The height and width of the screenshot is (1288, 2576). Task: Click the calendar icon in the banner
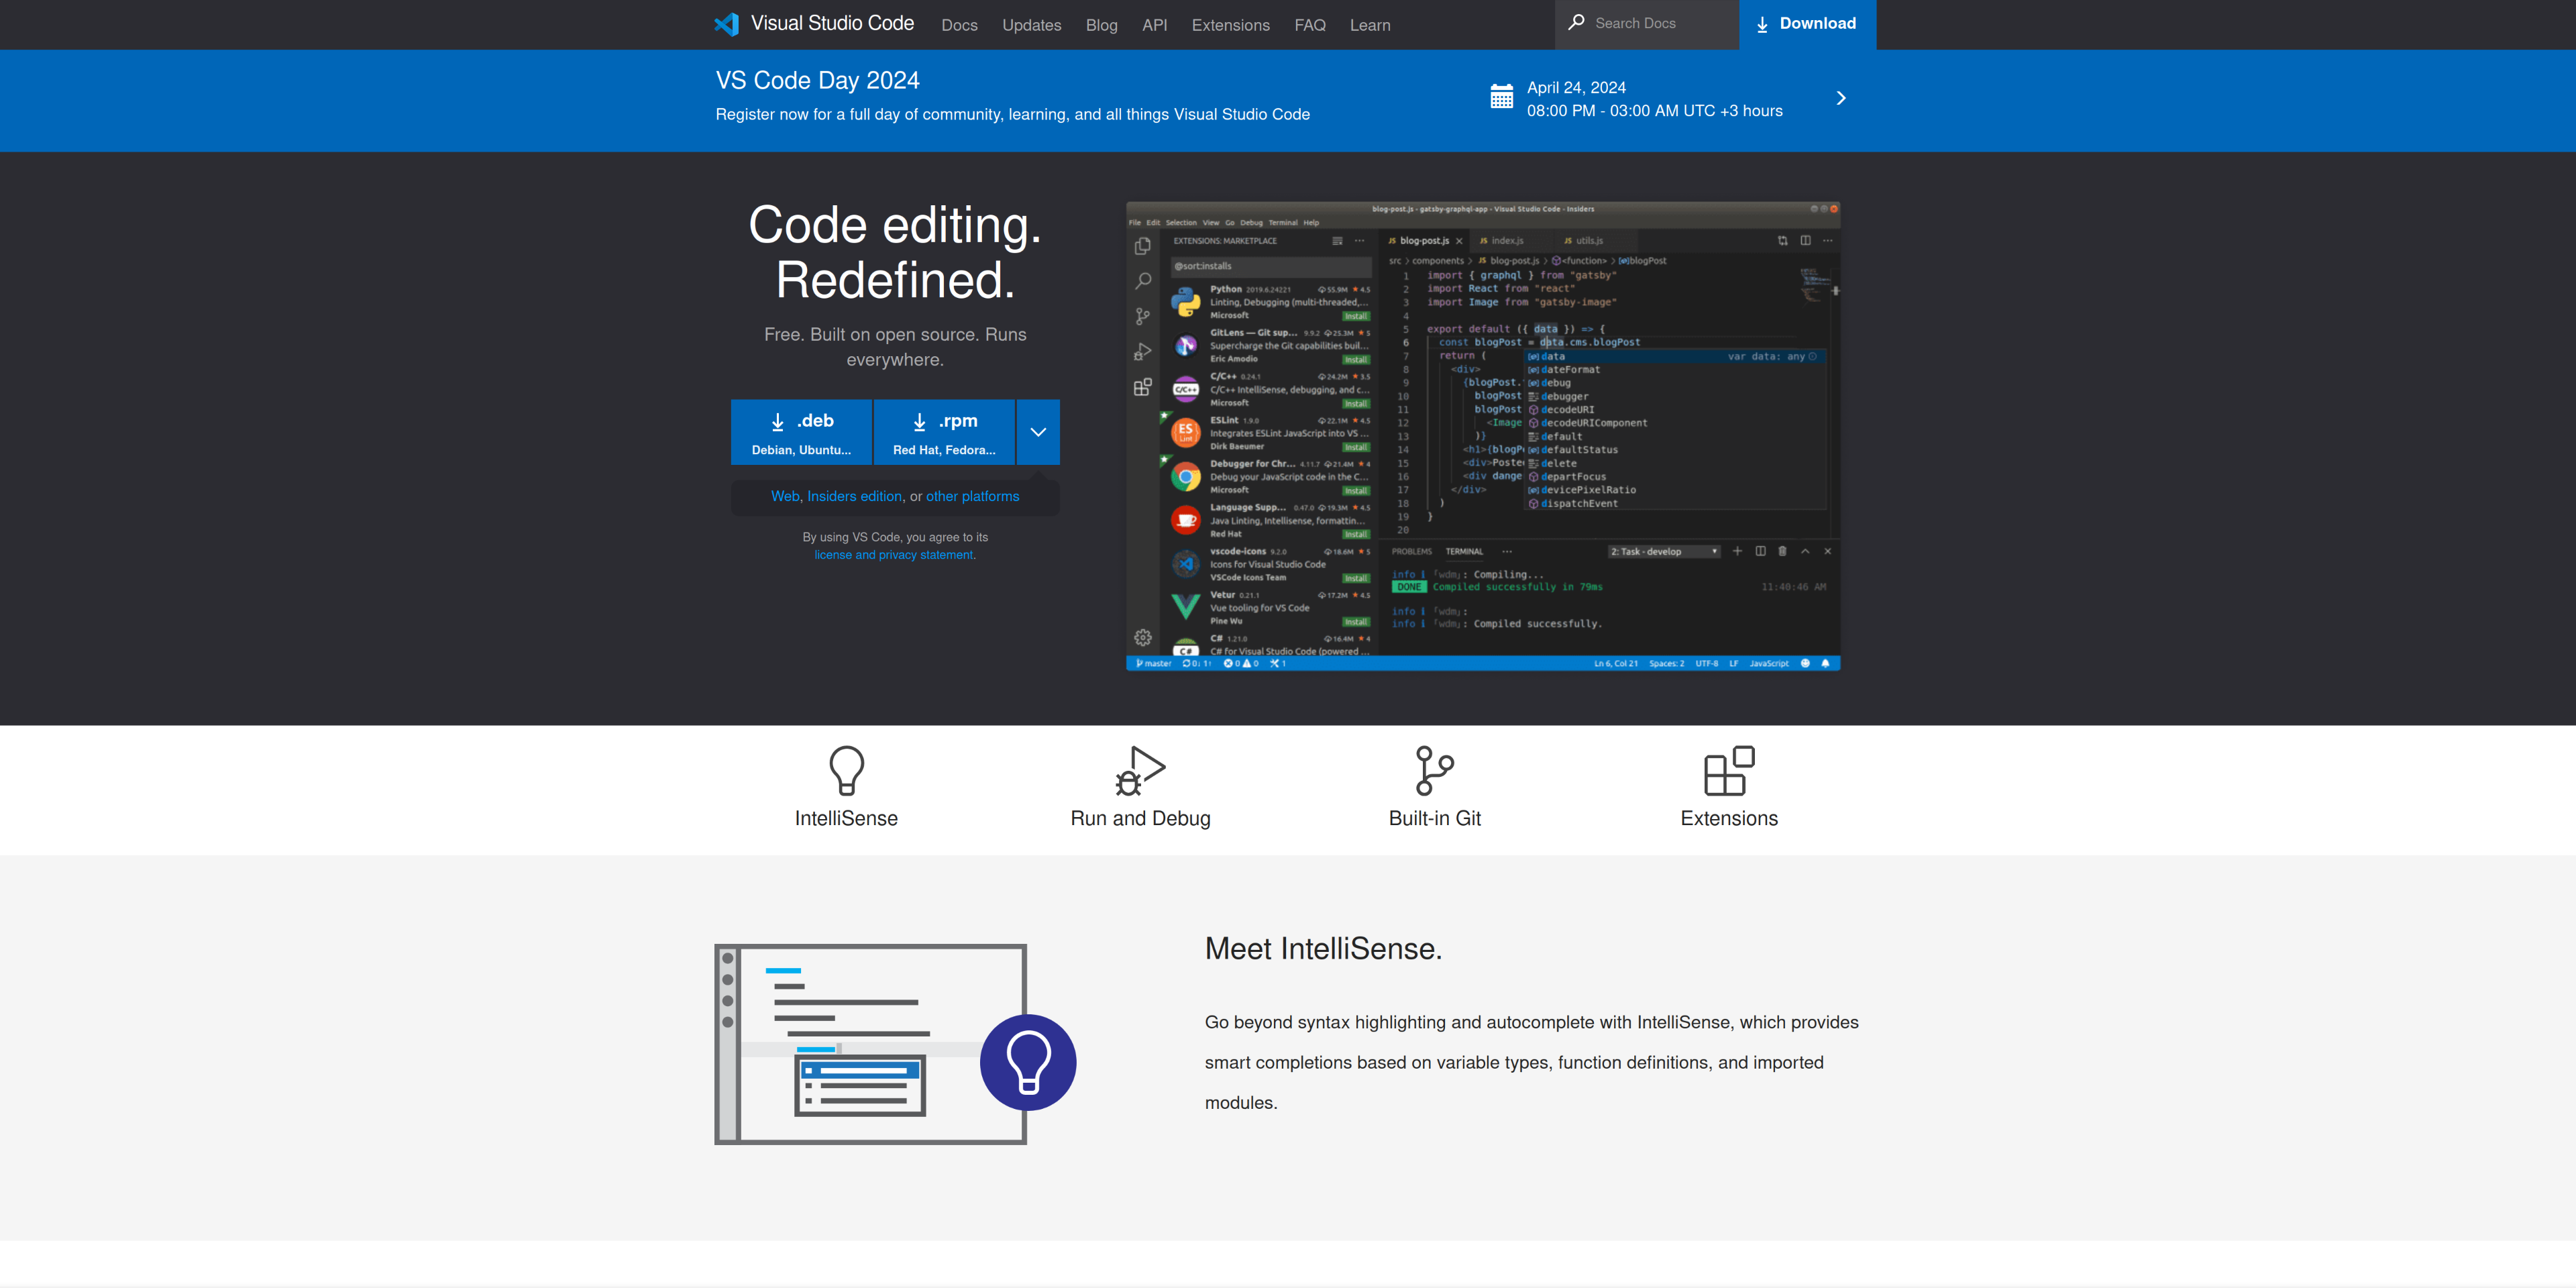click(x=1501, y=97)
